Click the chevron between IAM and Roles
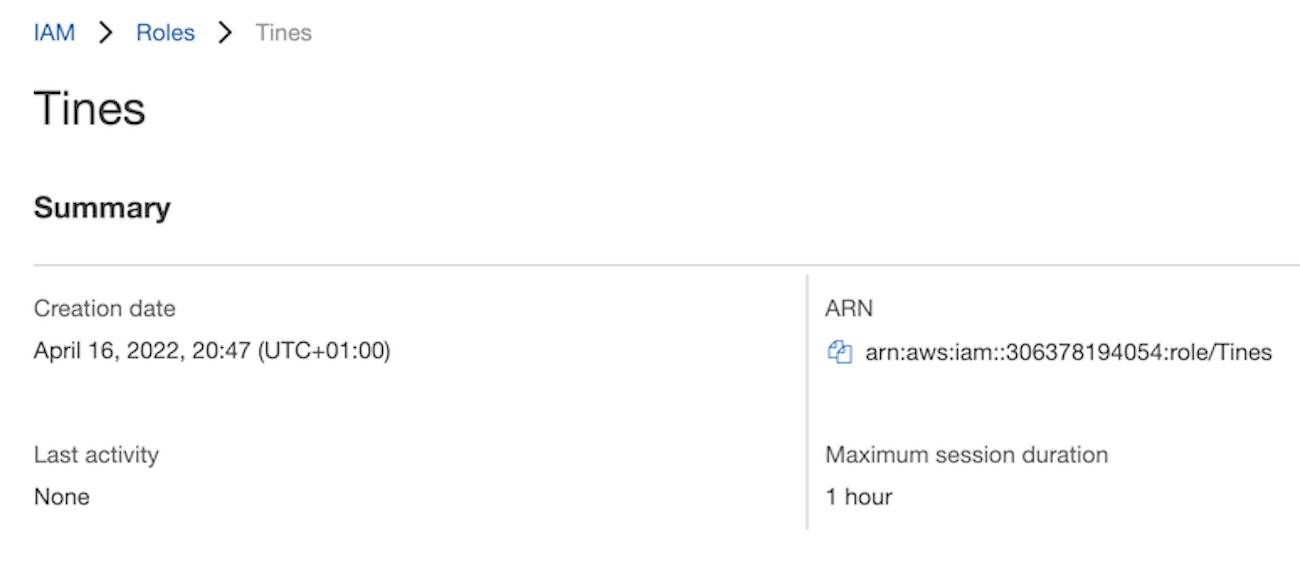 tap(105, 32)
